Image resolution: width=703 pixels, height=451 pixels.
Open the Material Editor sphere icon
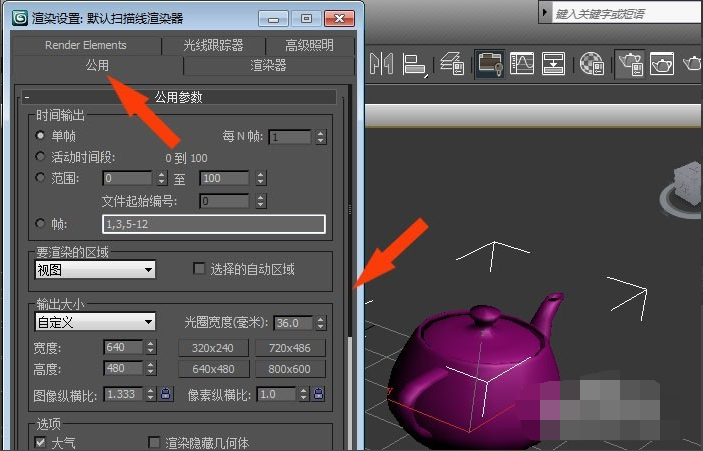(591, 64)
